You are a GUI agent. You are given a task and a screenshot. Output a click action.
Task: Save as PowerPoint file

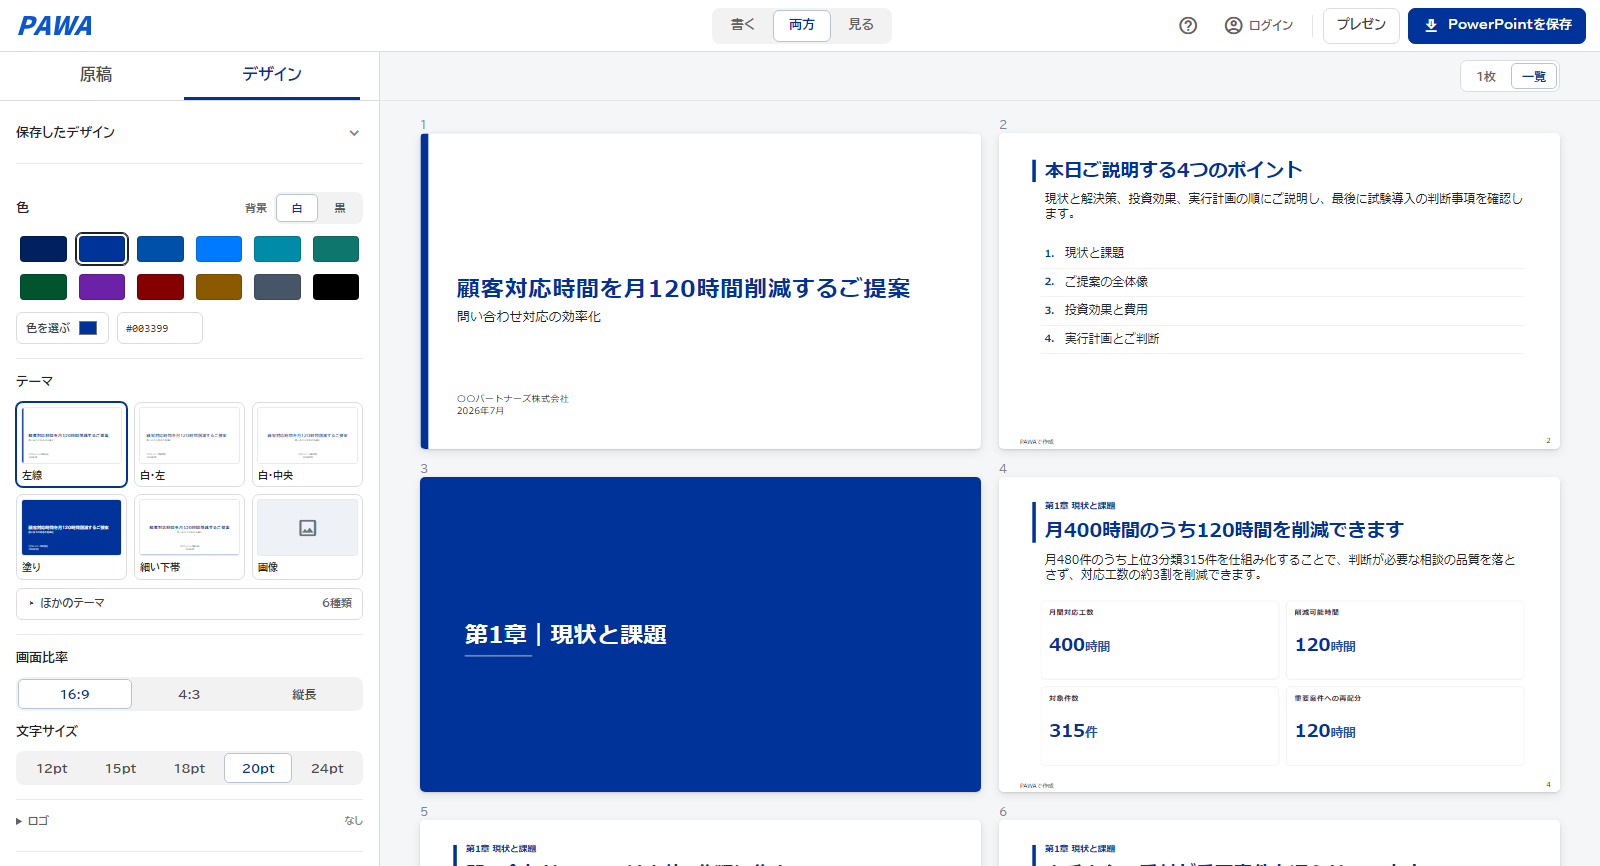pos(1497,25)
